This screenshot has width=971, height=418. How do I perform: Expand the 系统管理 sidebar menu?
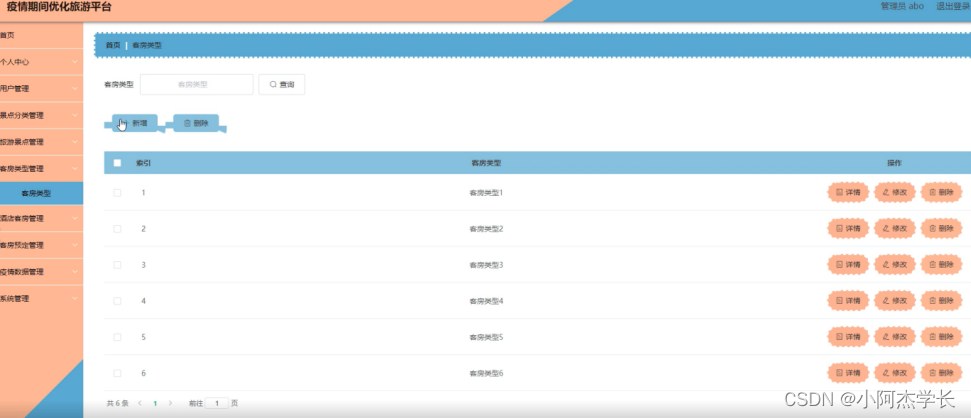(x=41, y=298)
